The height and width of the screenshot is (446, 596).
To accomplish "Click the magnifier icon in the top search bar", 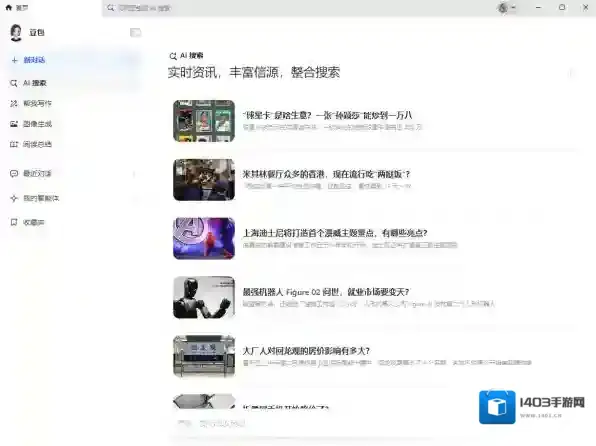I will coord(111,8).
